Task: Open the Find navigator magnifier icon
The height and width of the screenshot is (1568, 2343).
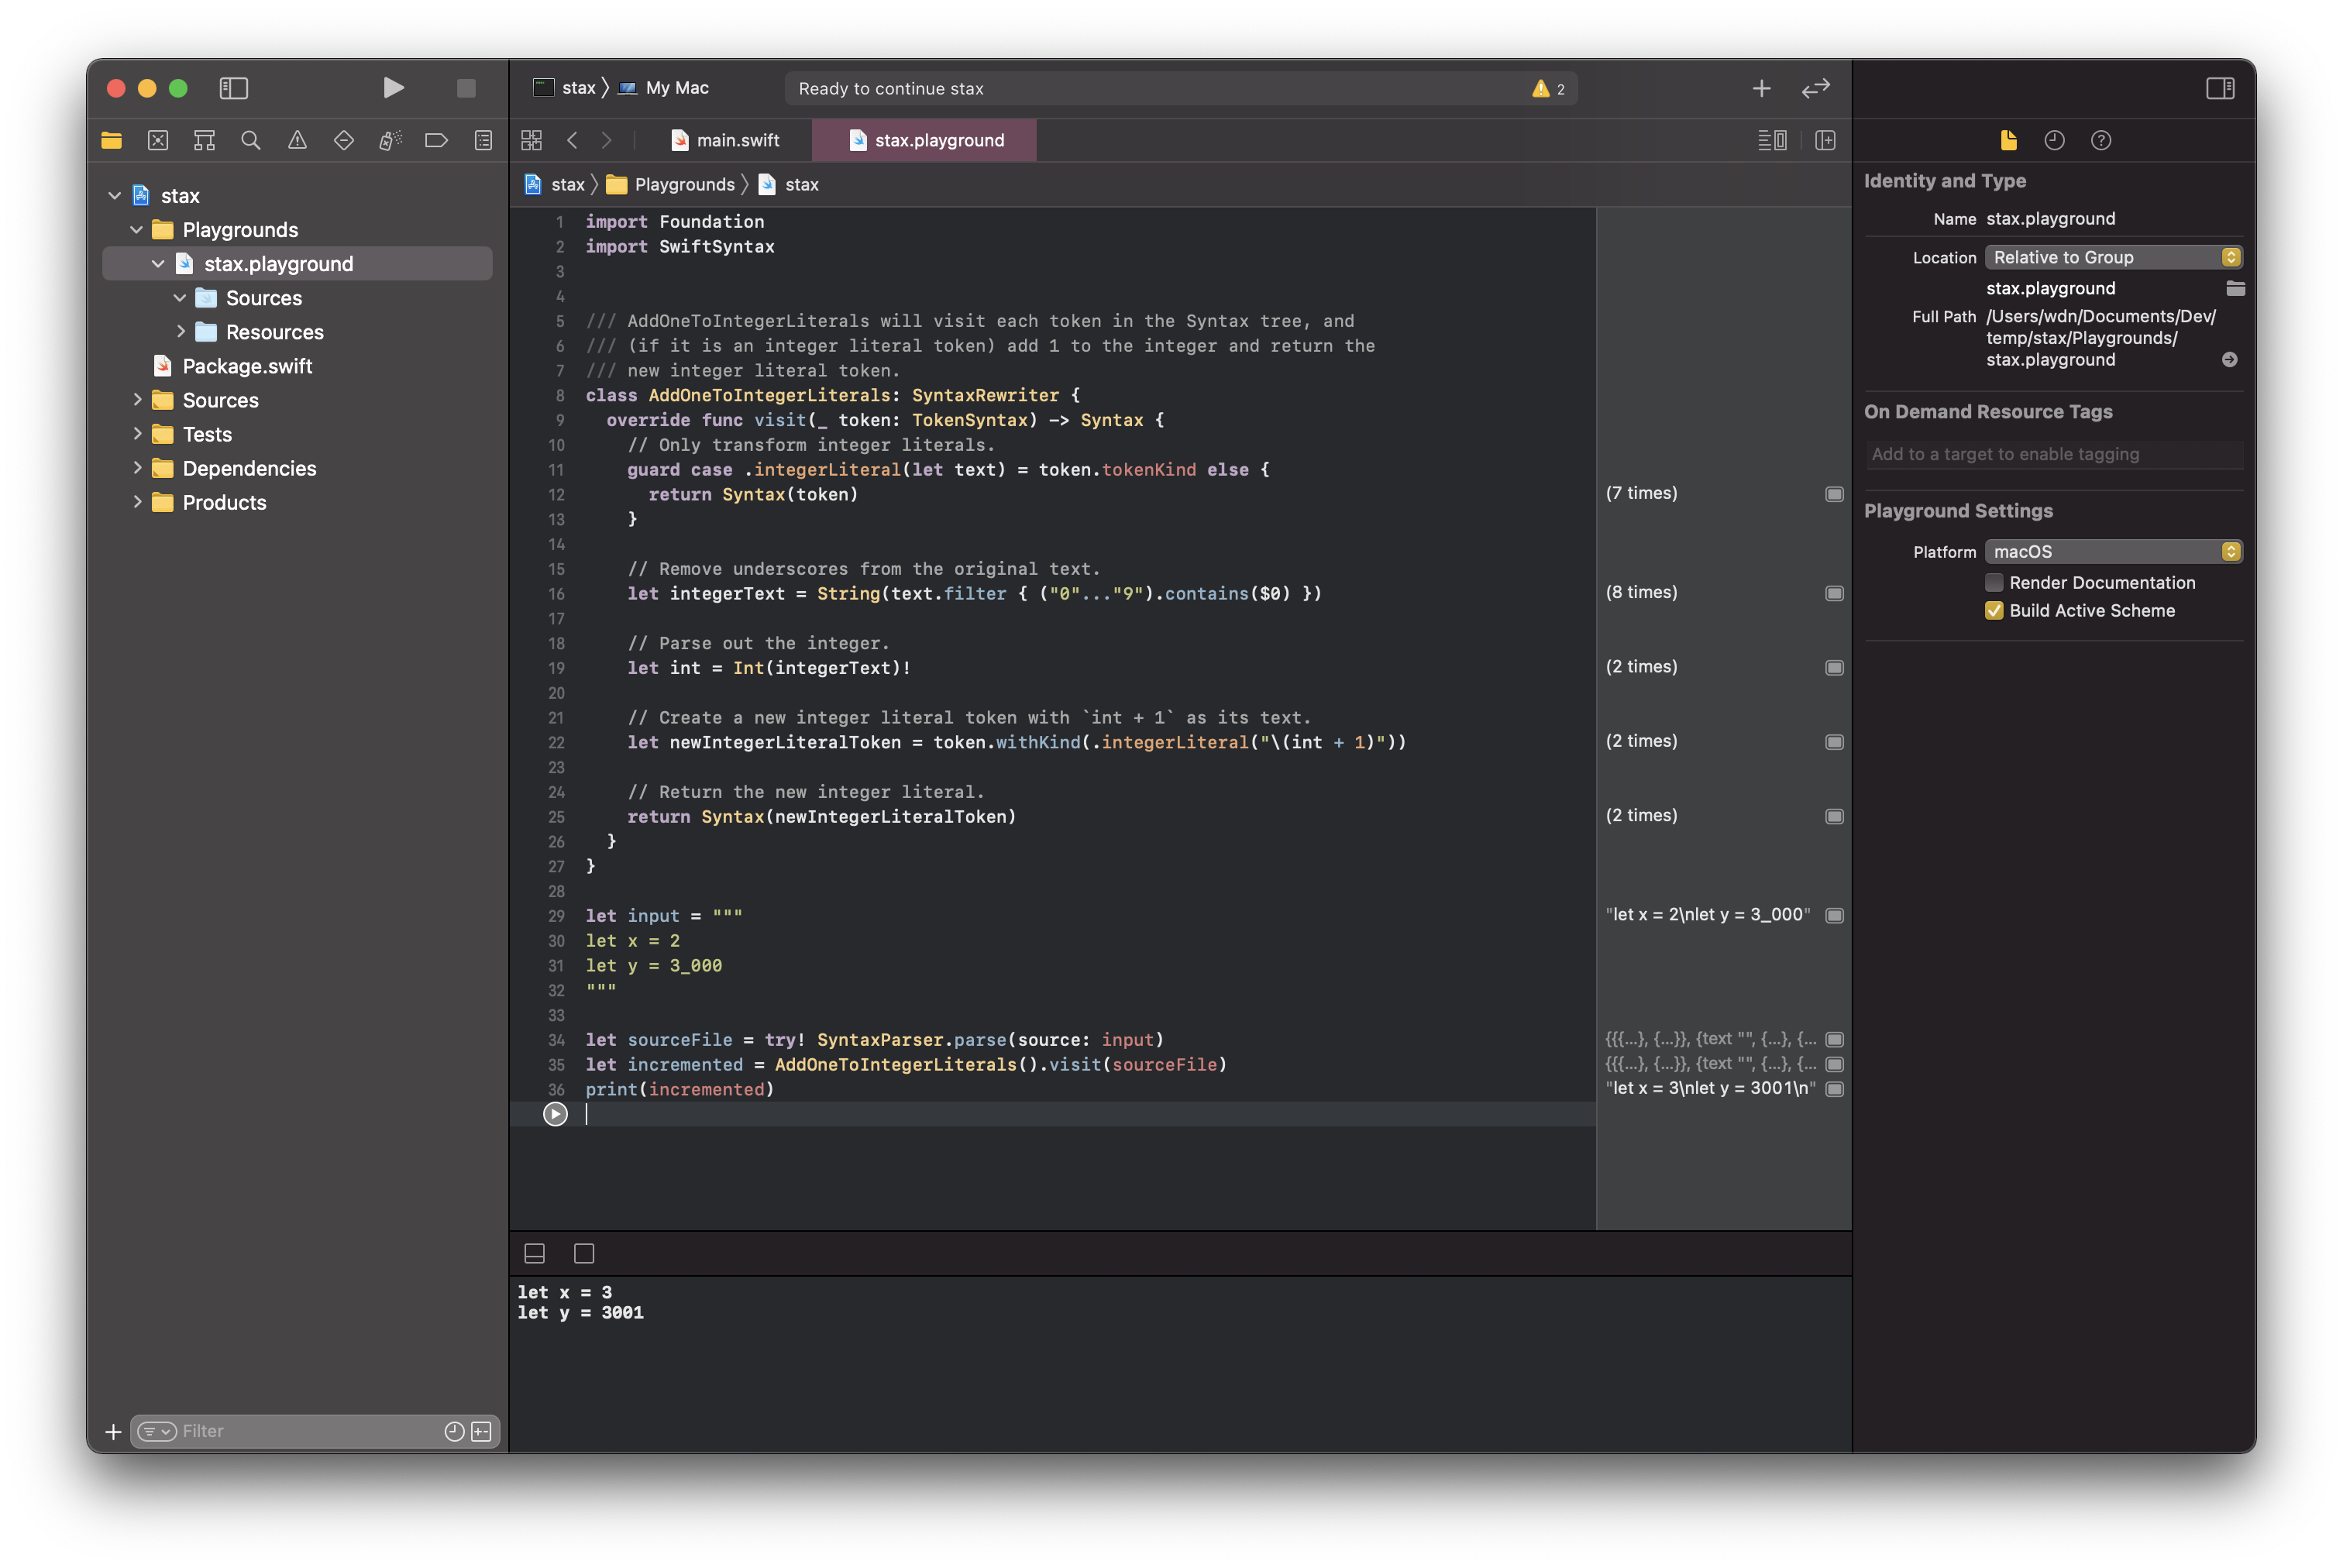Action: point(251,140)
